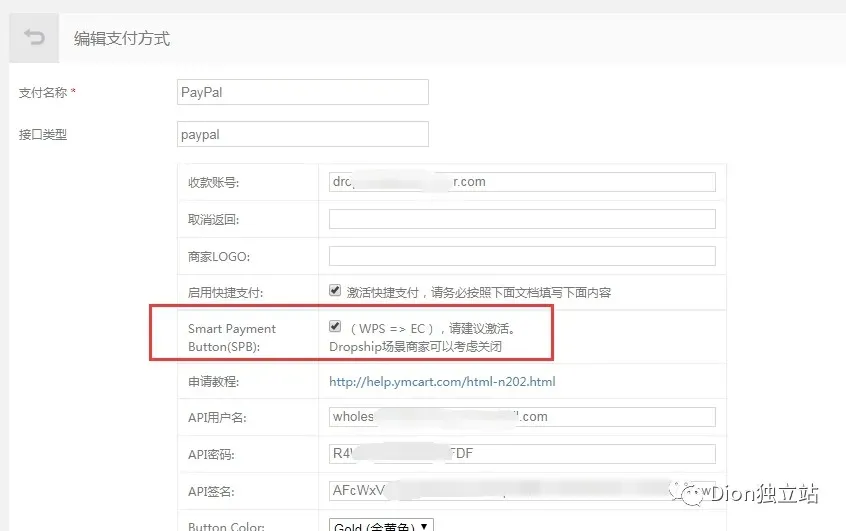The width and height of the screenshot is (846, 531).
Task: Click the empty 取消返回 input field
Action: click(522, 218)
